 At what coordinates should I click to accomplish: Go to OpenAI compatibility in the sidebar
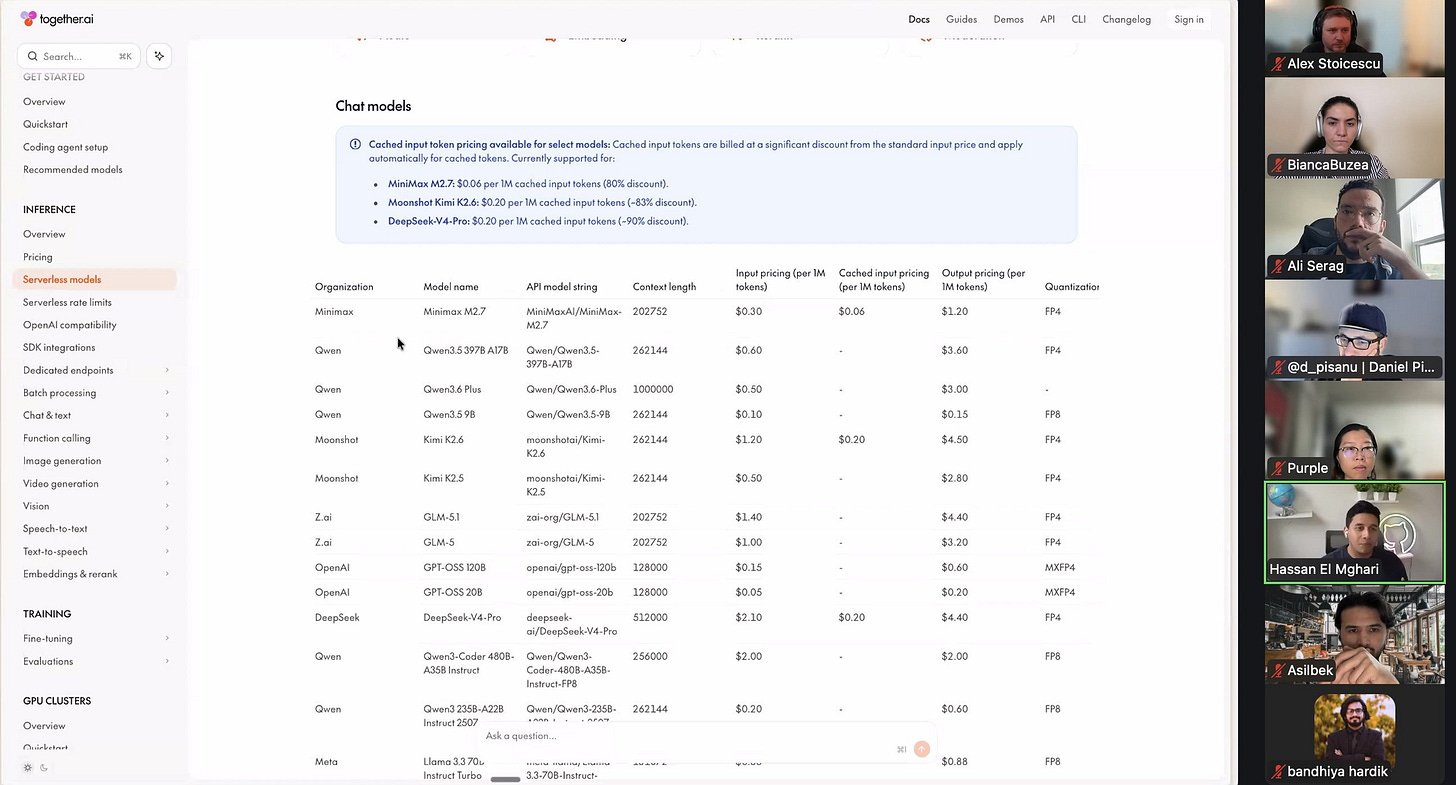[x=70, y=325]
